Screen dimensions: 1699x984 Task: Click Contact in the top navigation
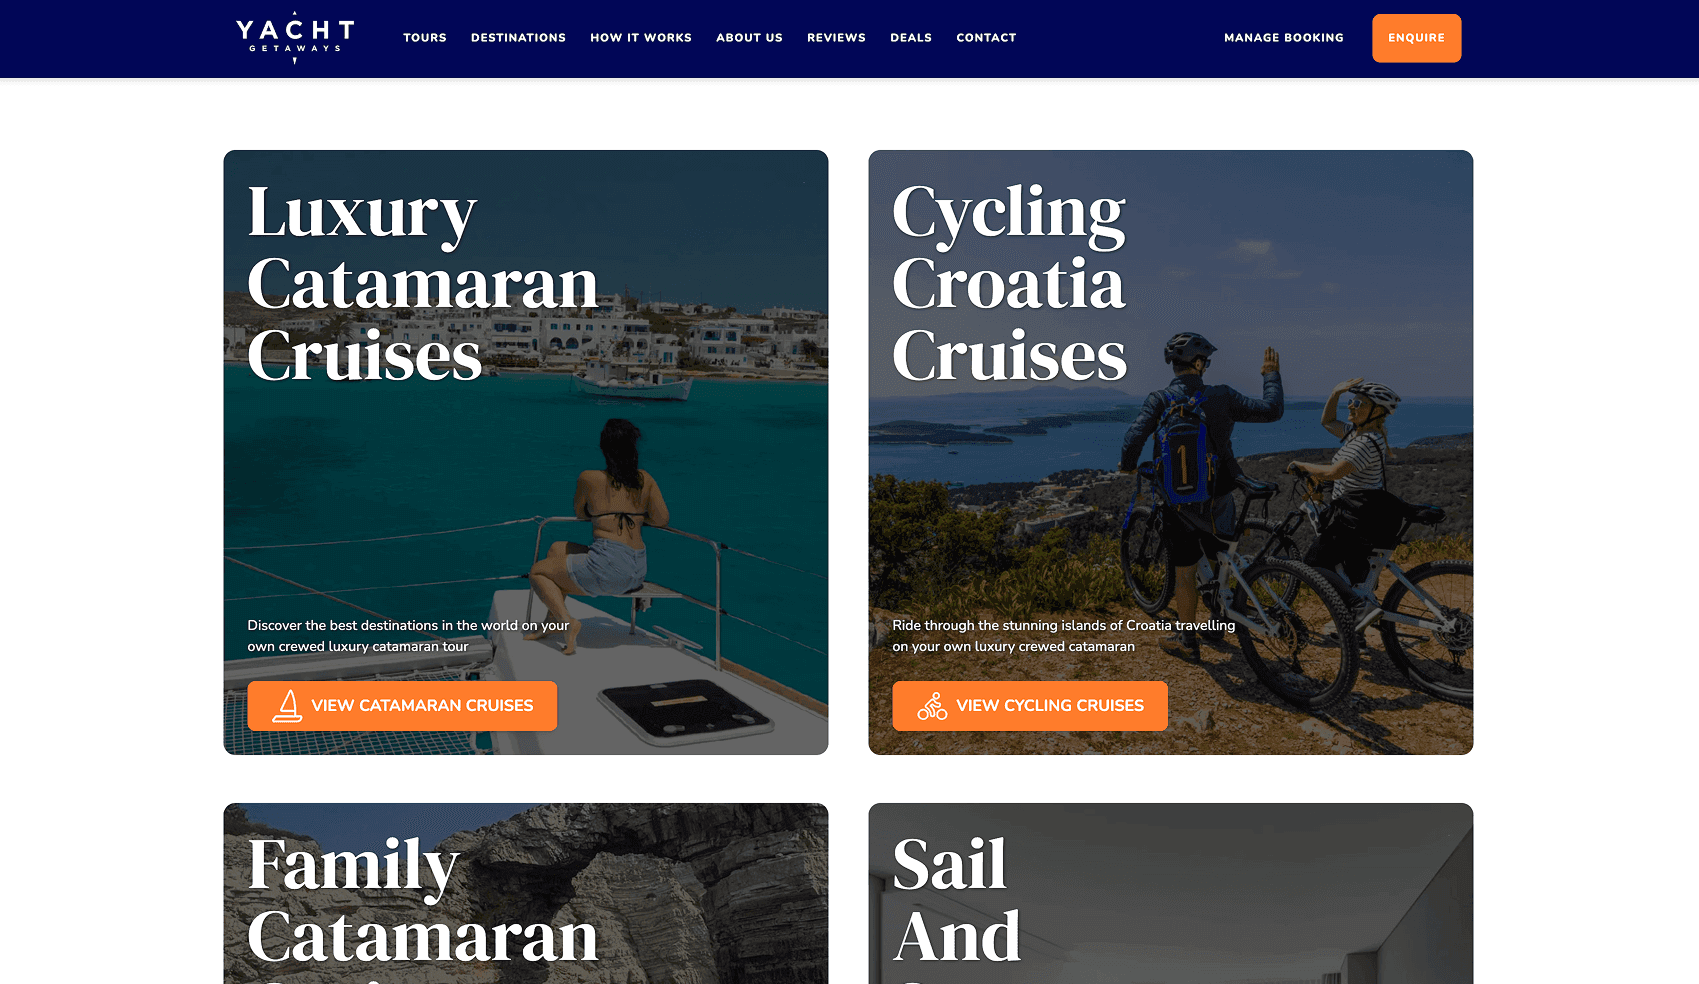[x=986, y=38]
